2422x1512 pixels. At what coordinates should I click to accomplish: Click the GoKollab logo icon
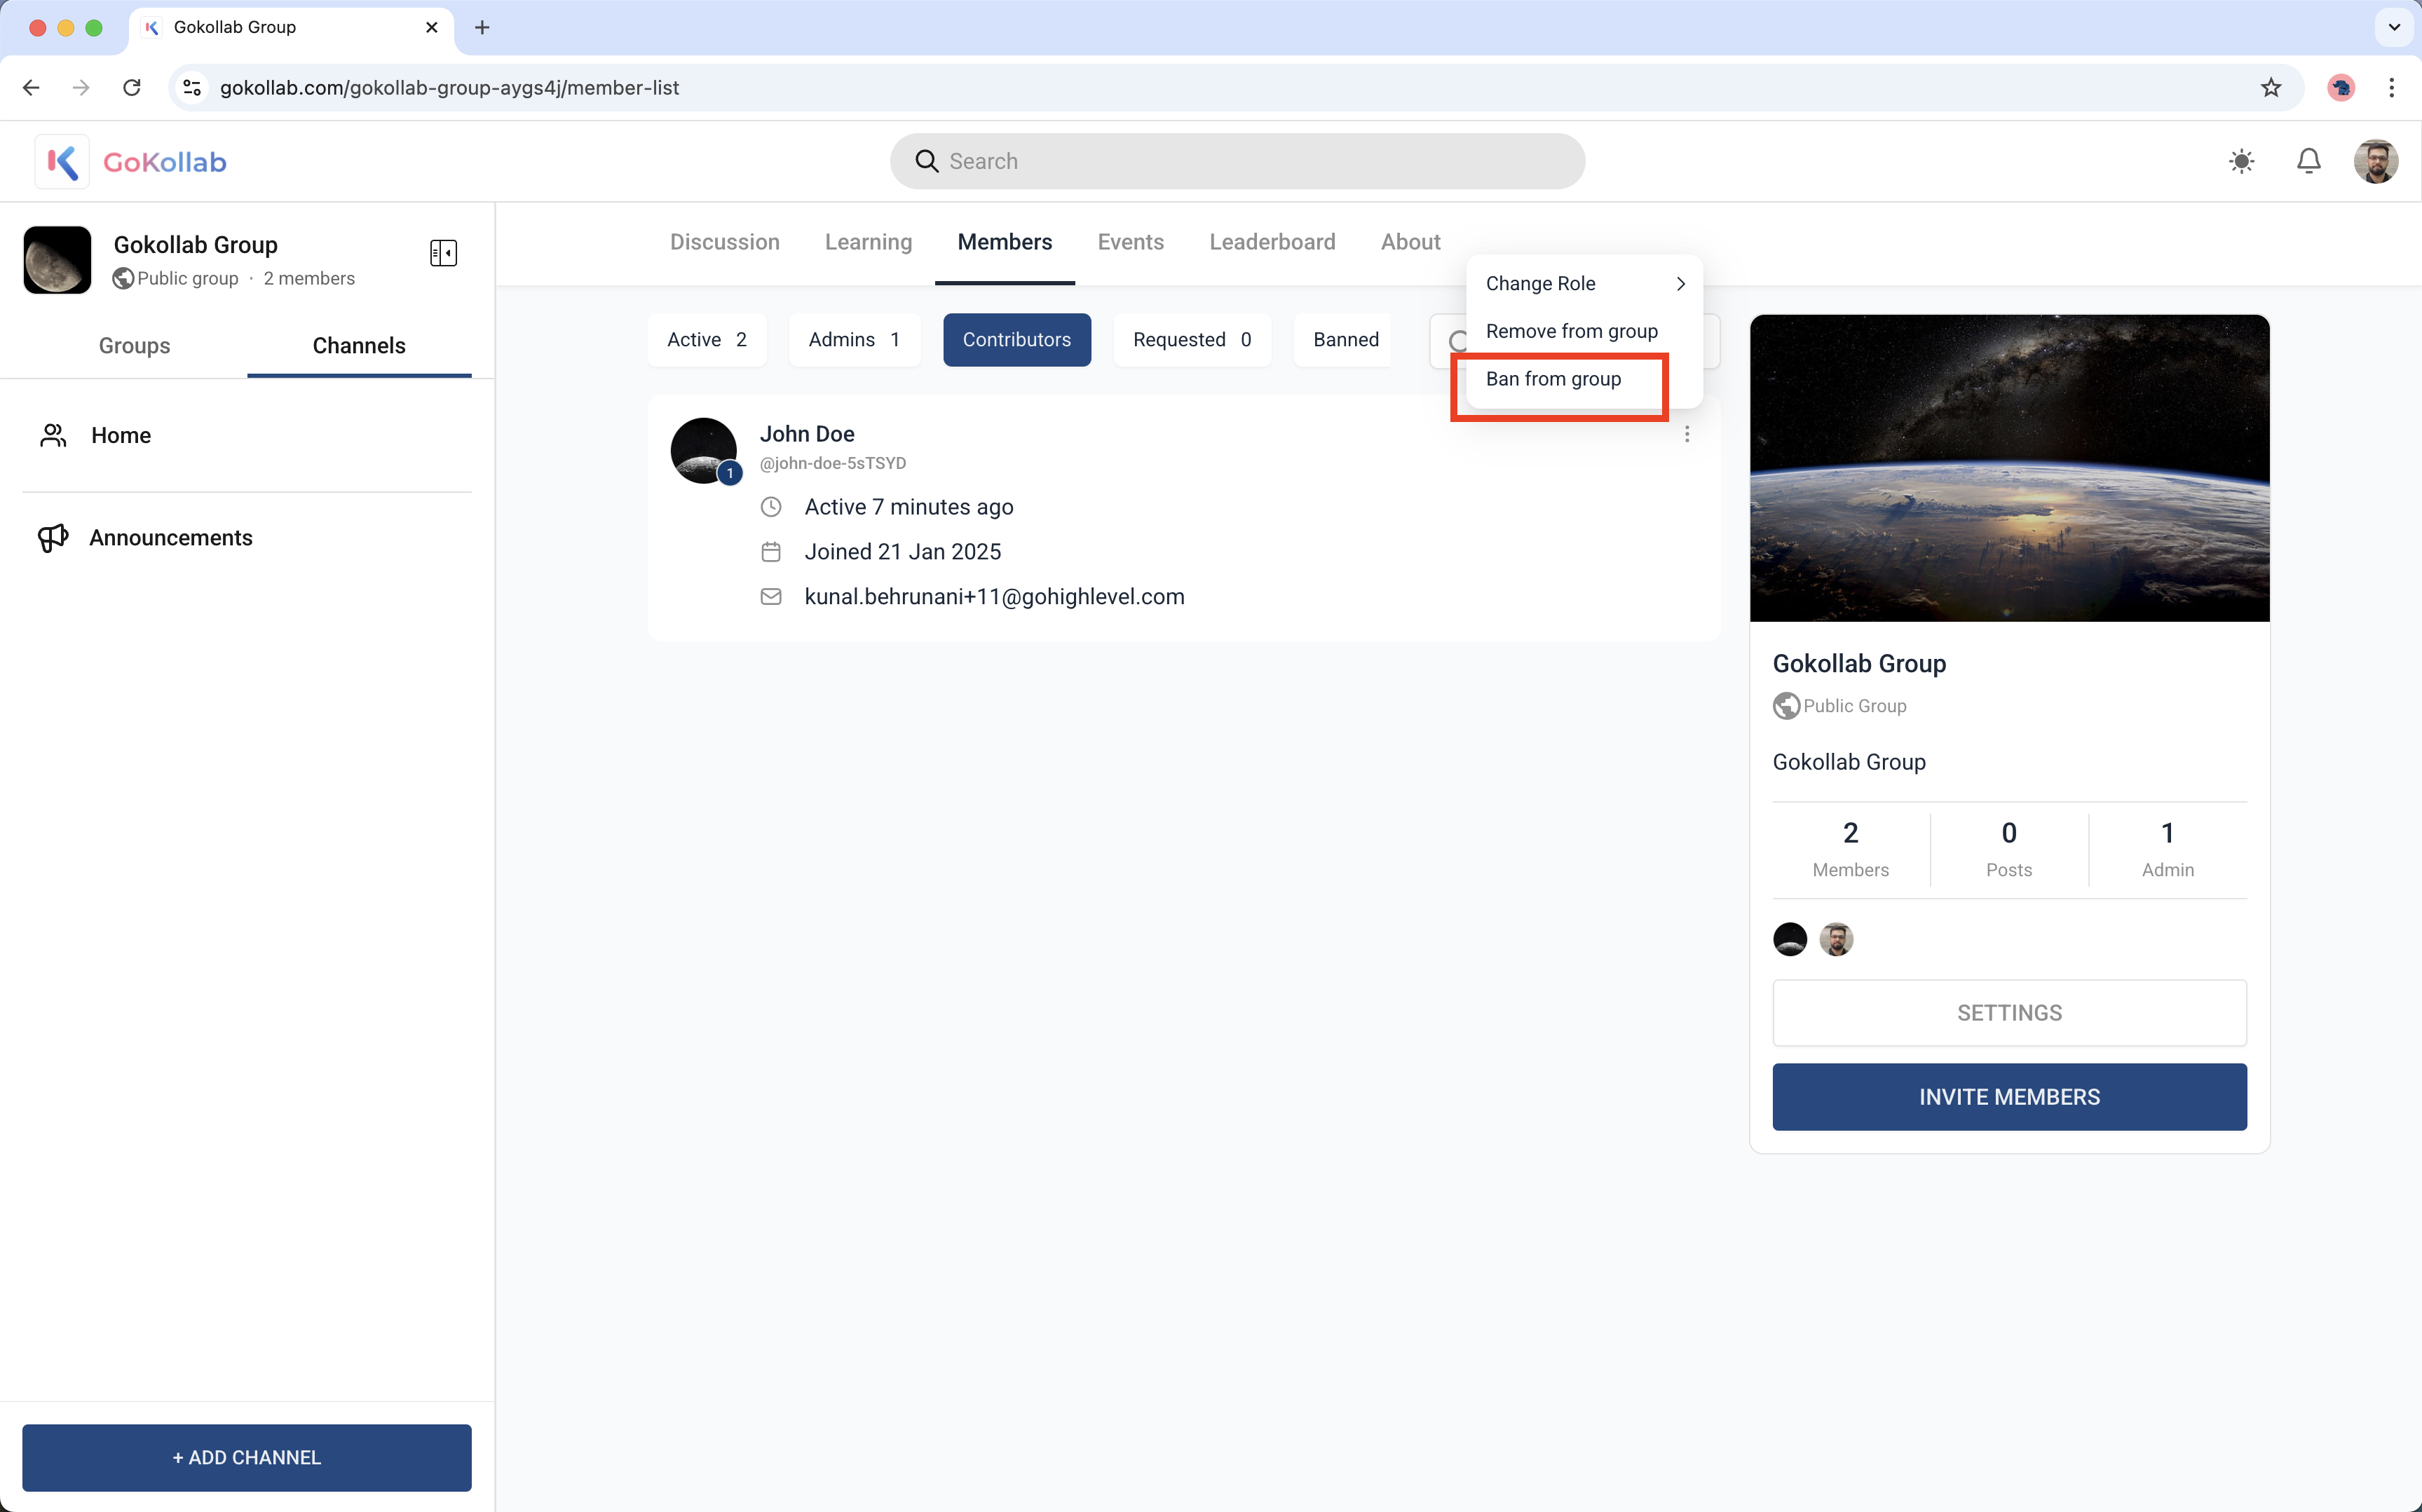click(62, 161)
